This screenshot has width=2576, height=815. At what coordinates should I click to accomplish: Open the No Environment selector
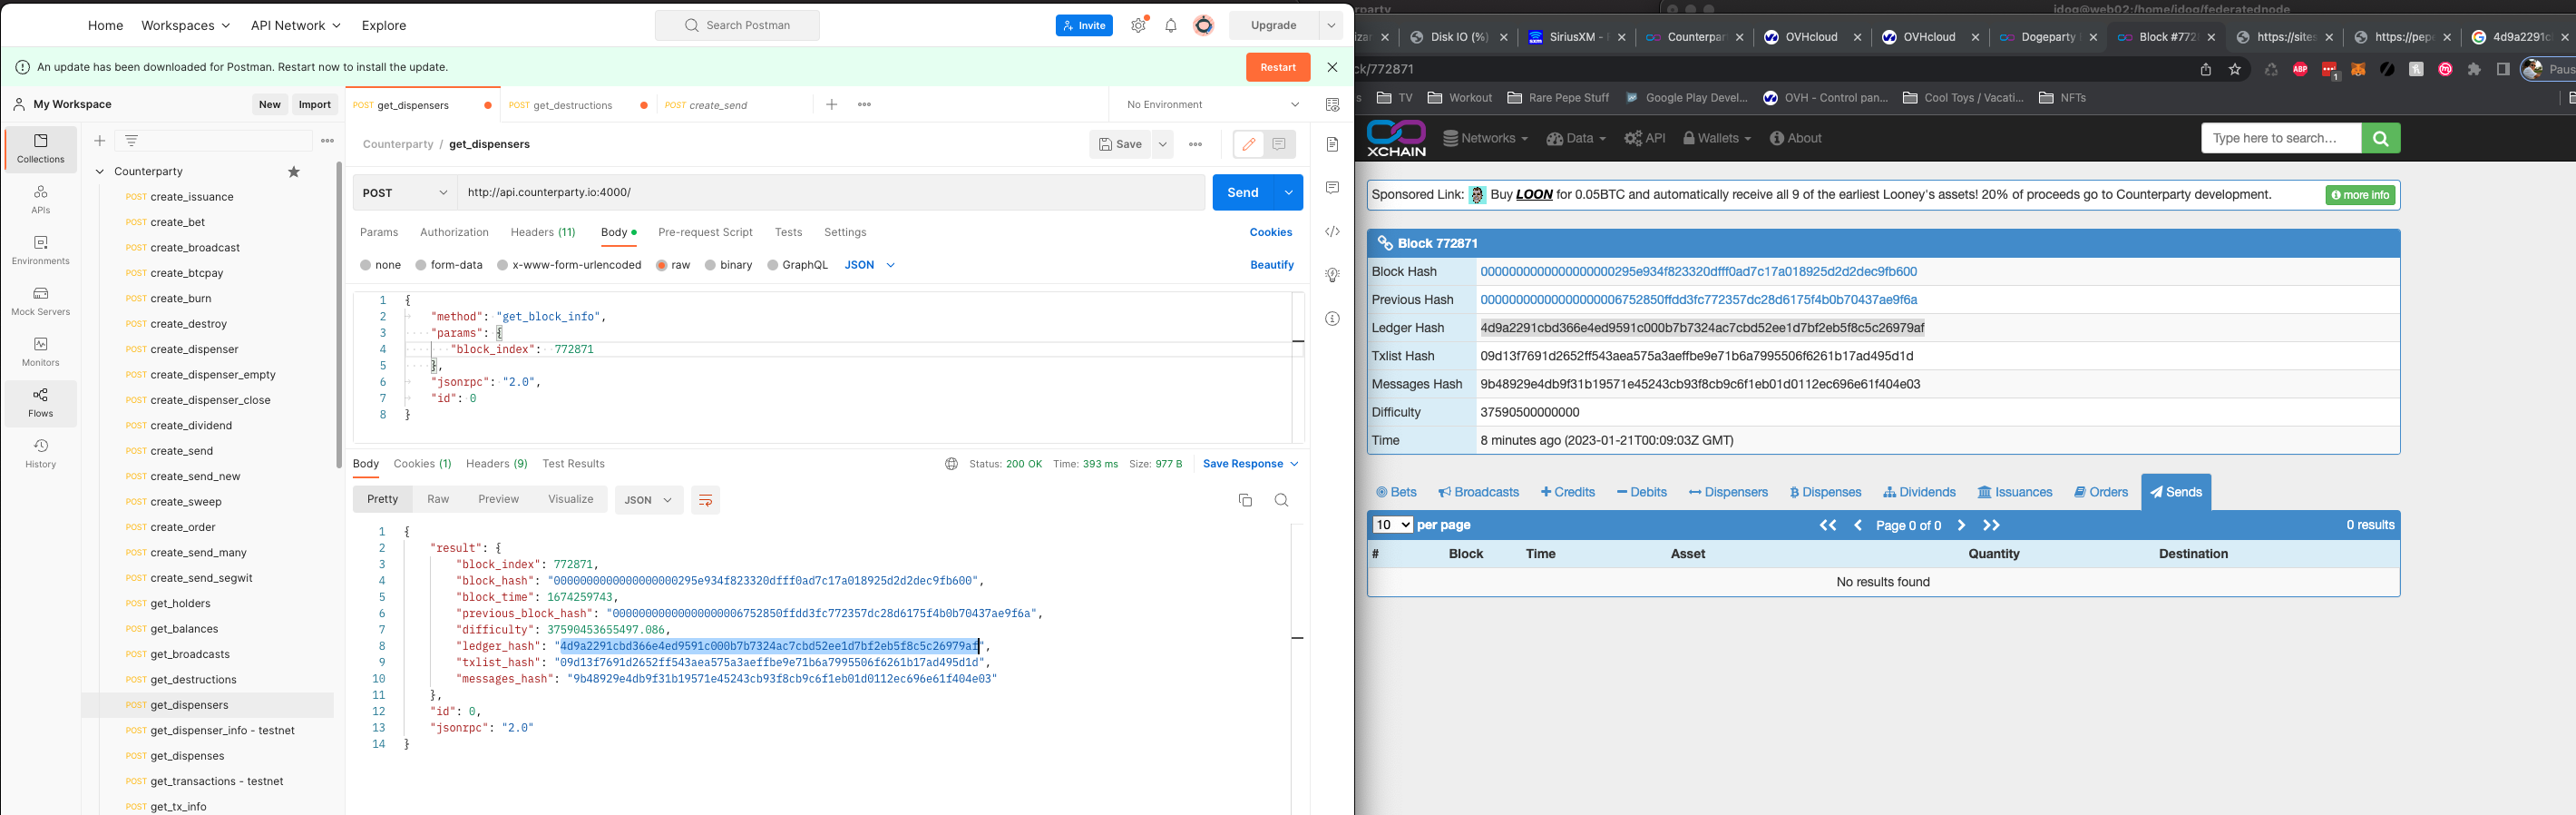1213,105
